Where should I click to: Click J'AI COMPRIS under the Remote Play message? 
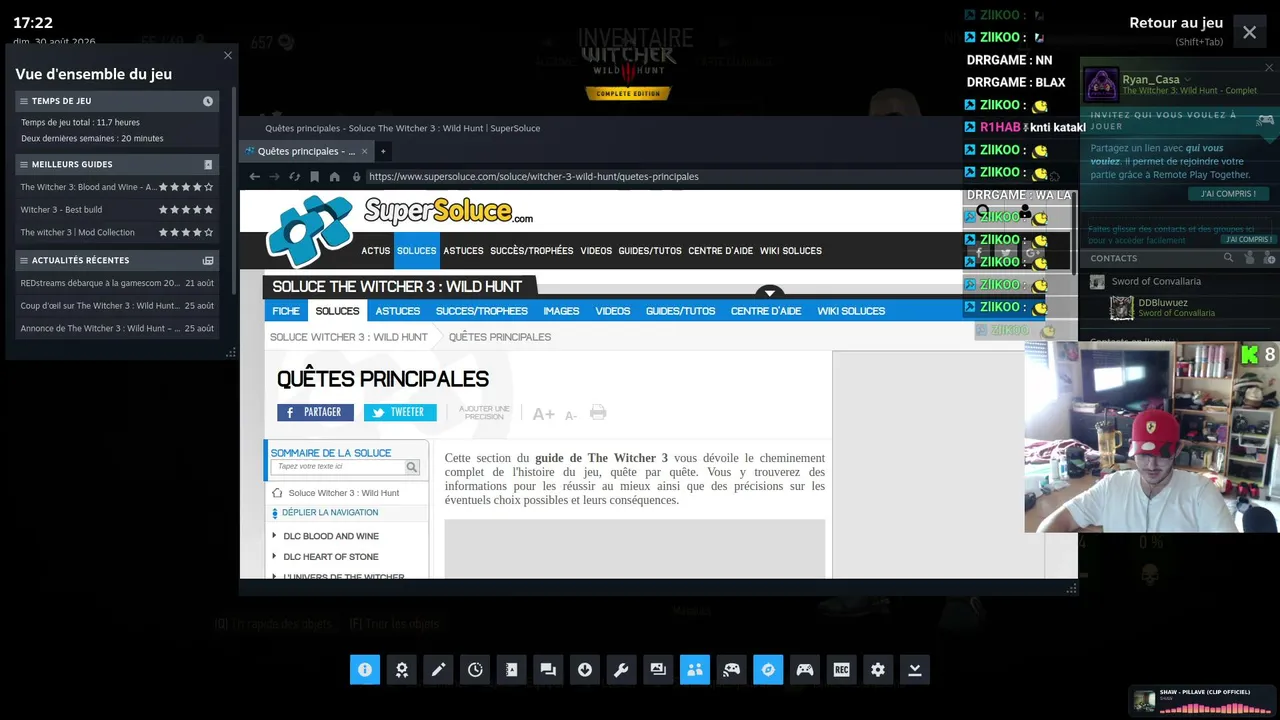tap(1228, 194)
